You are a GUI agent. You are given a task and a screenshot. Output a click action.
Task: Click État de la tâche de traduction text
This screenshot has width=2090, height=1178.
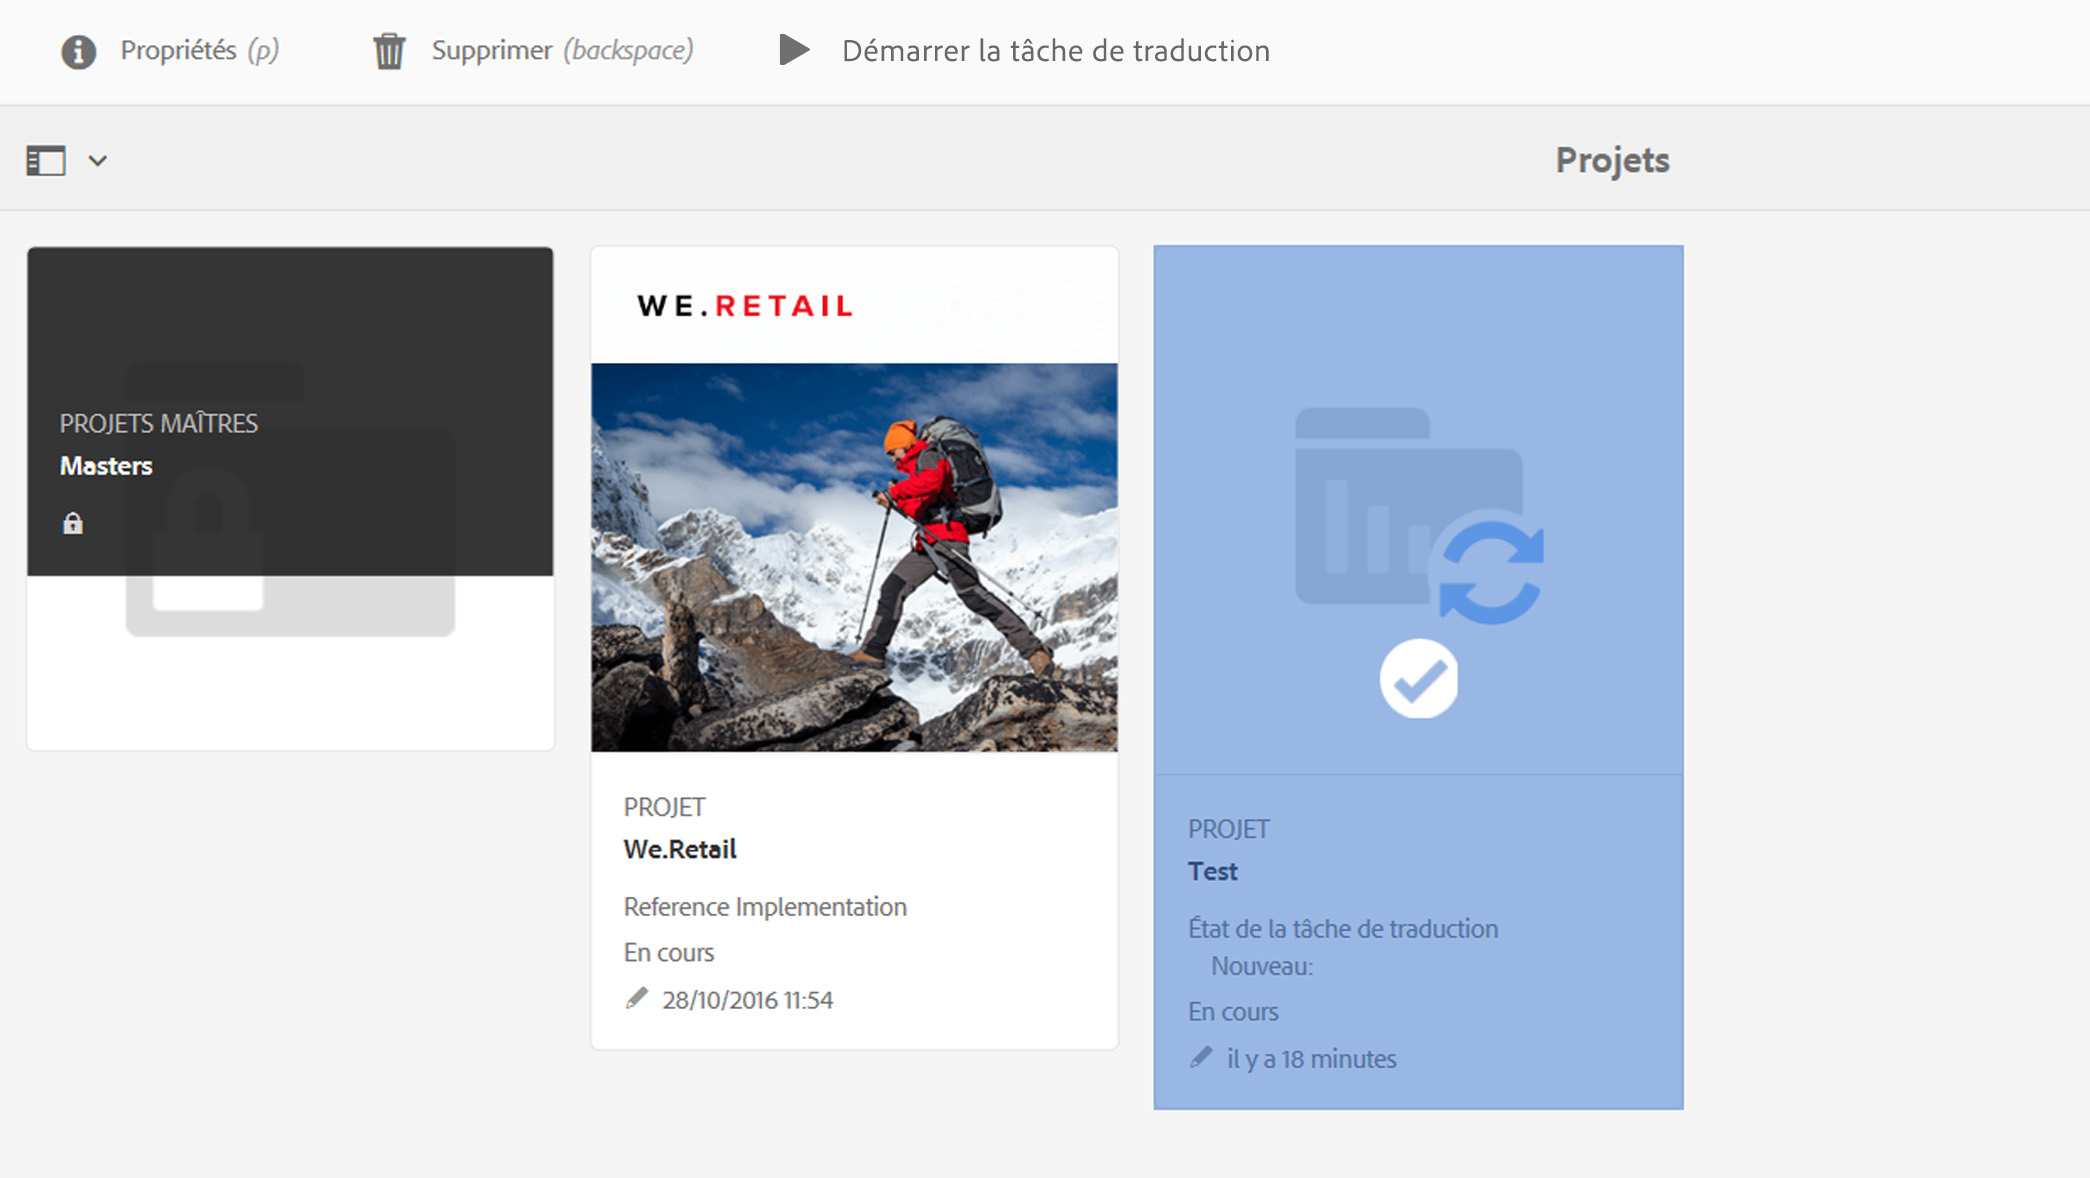point(1342,929)
